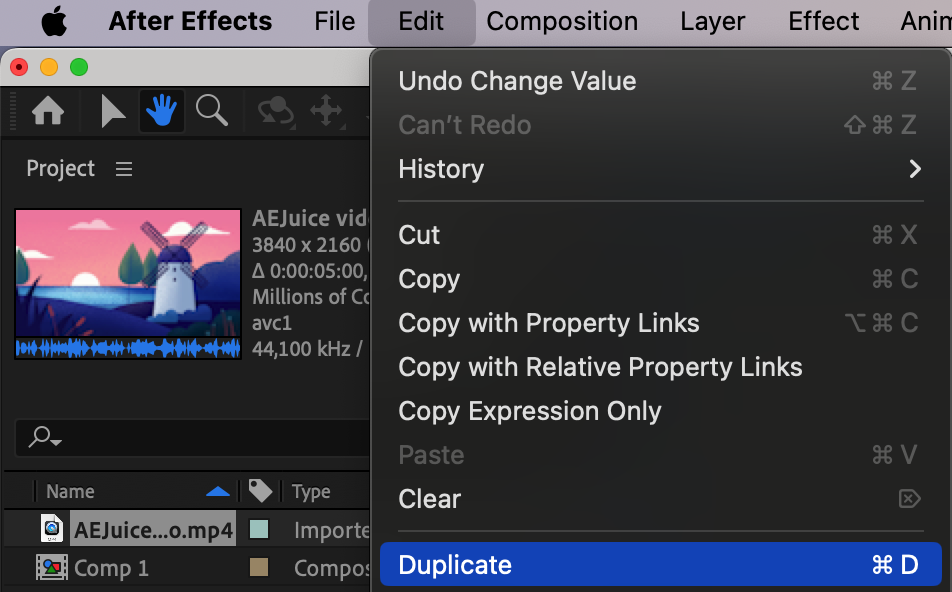This screenshot has width=952, height=592.
Task: Select the Selection arrow tool
Action: point(113,112)
